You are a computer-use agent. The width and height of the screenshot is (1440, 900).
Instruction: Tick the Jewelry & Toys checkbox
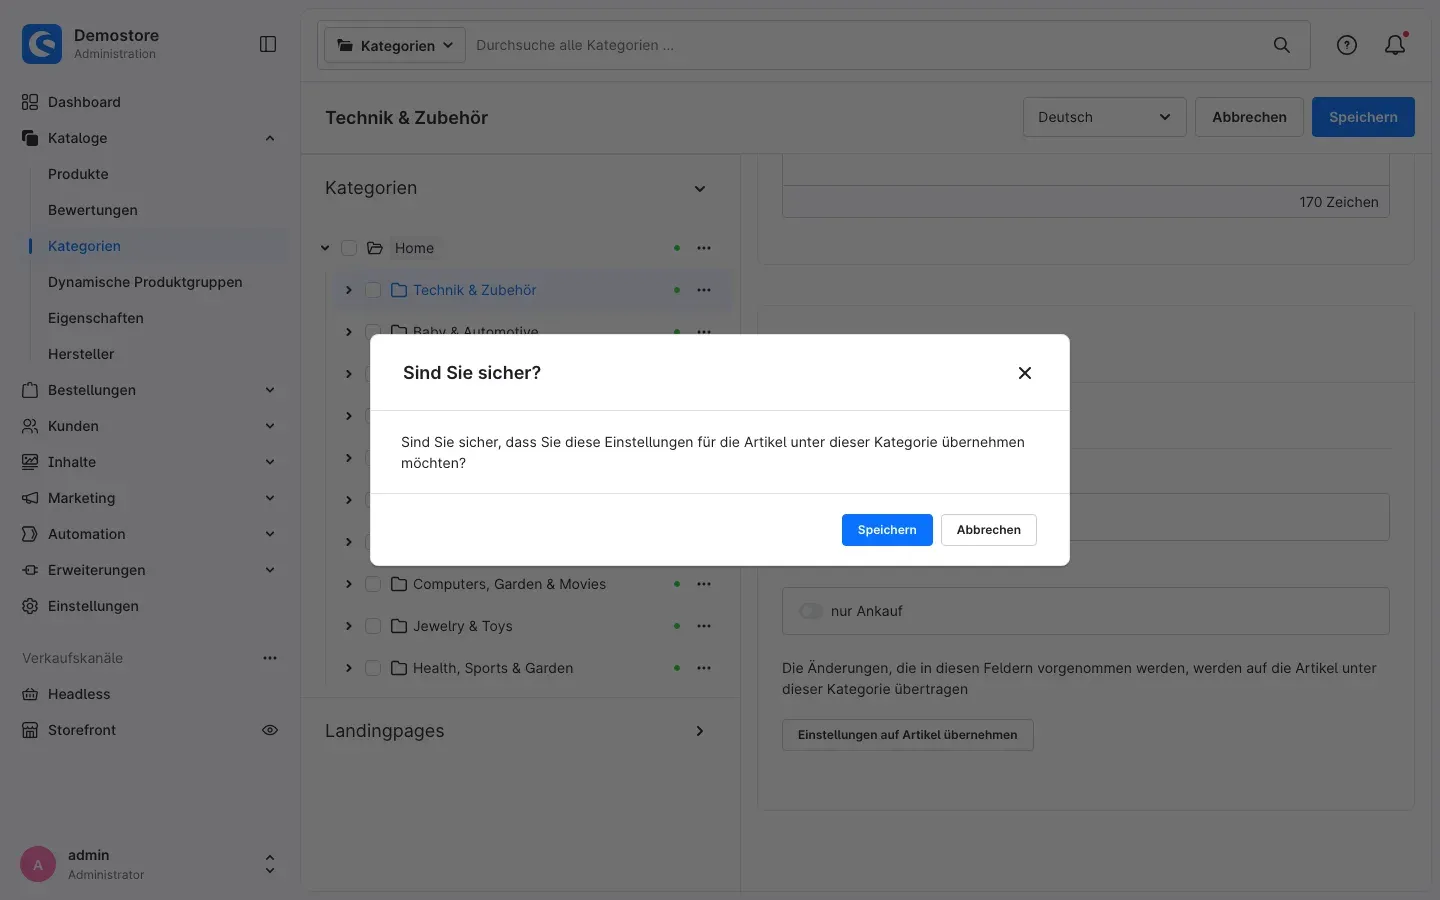point(373,626)
